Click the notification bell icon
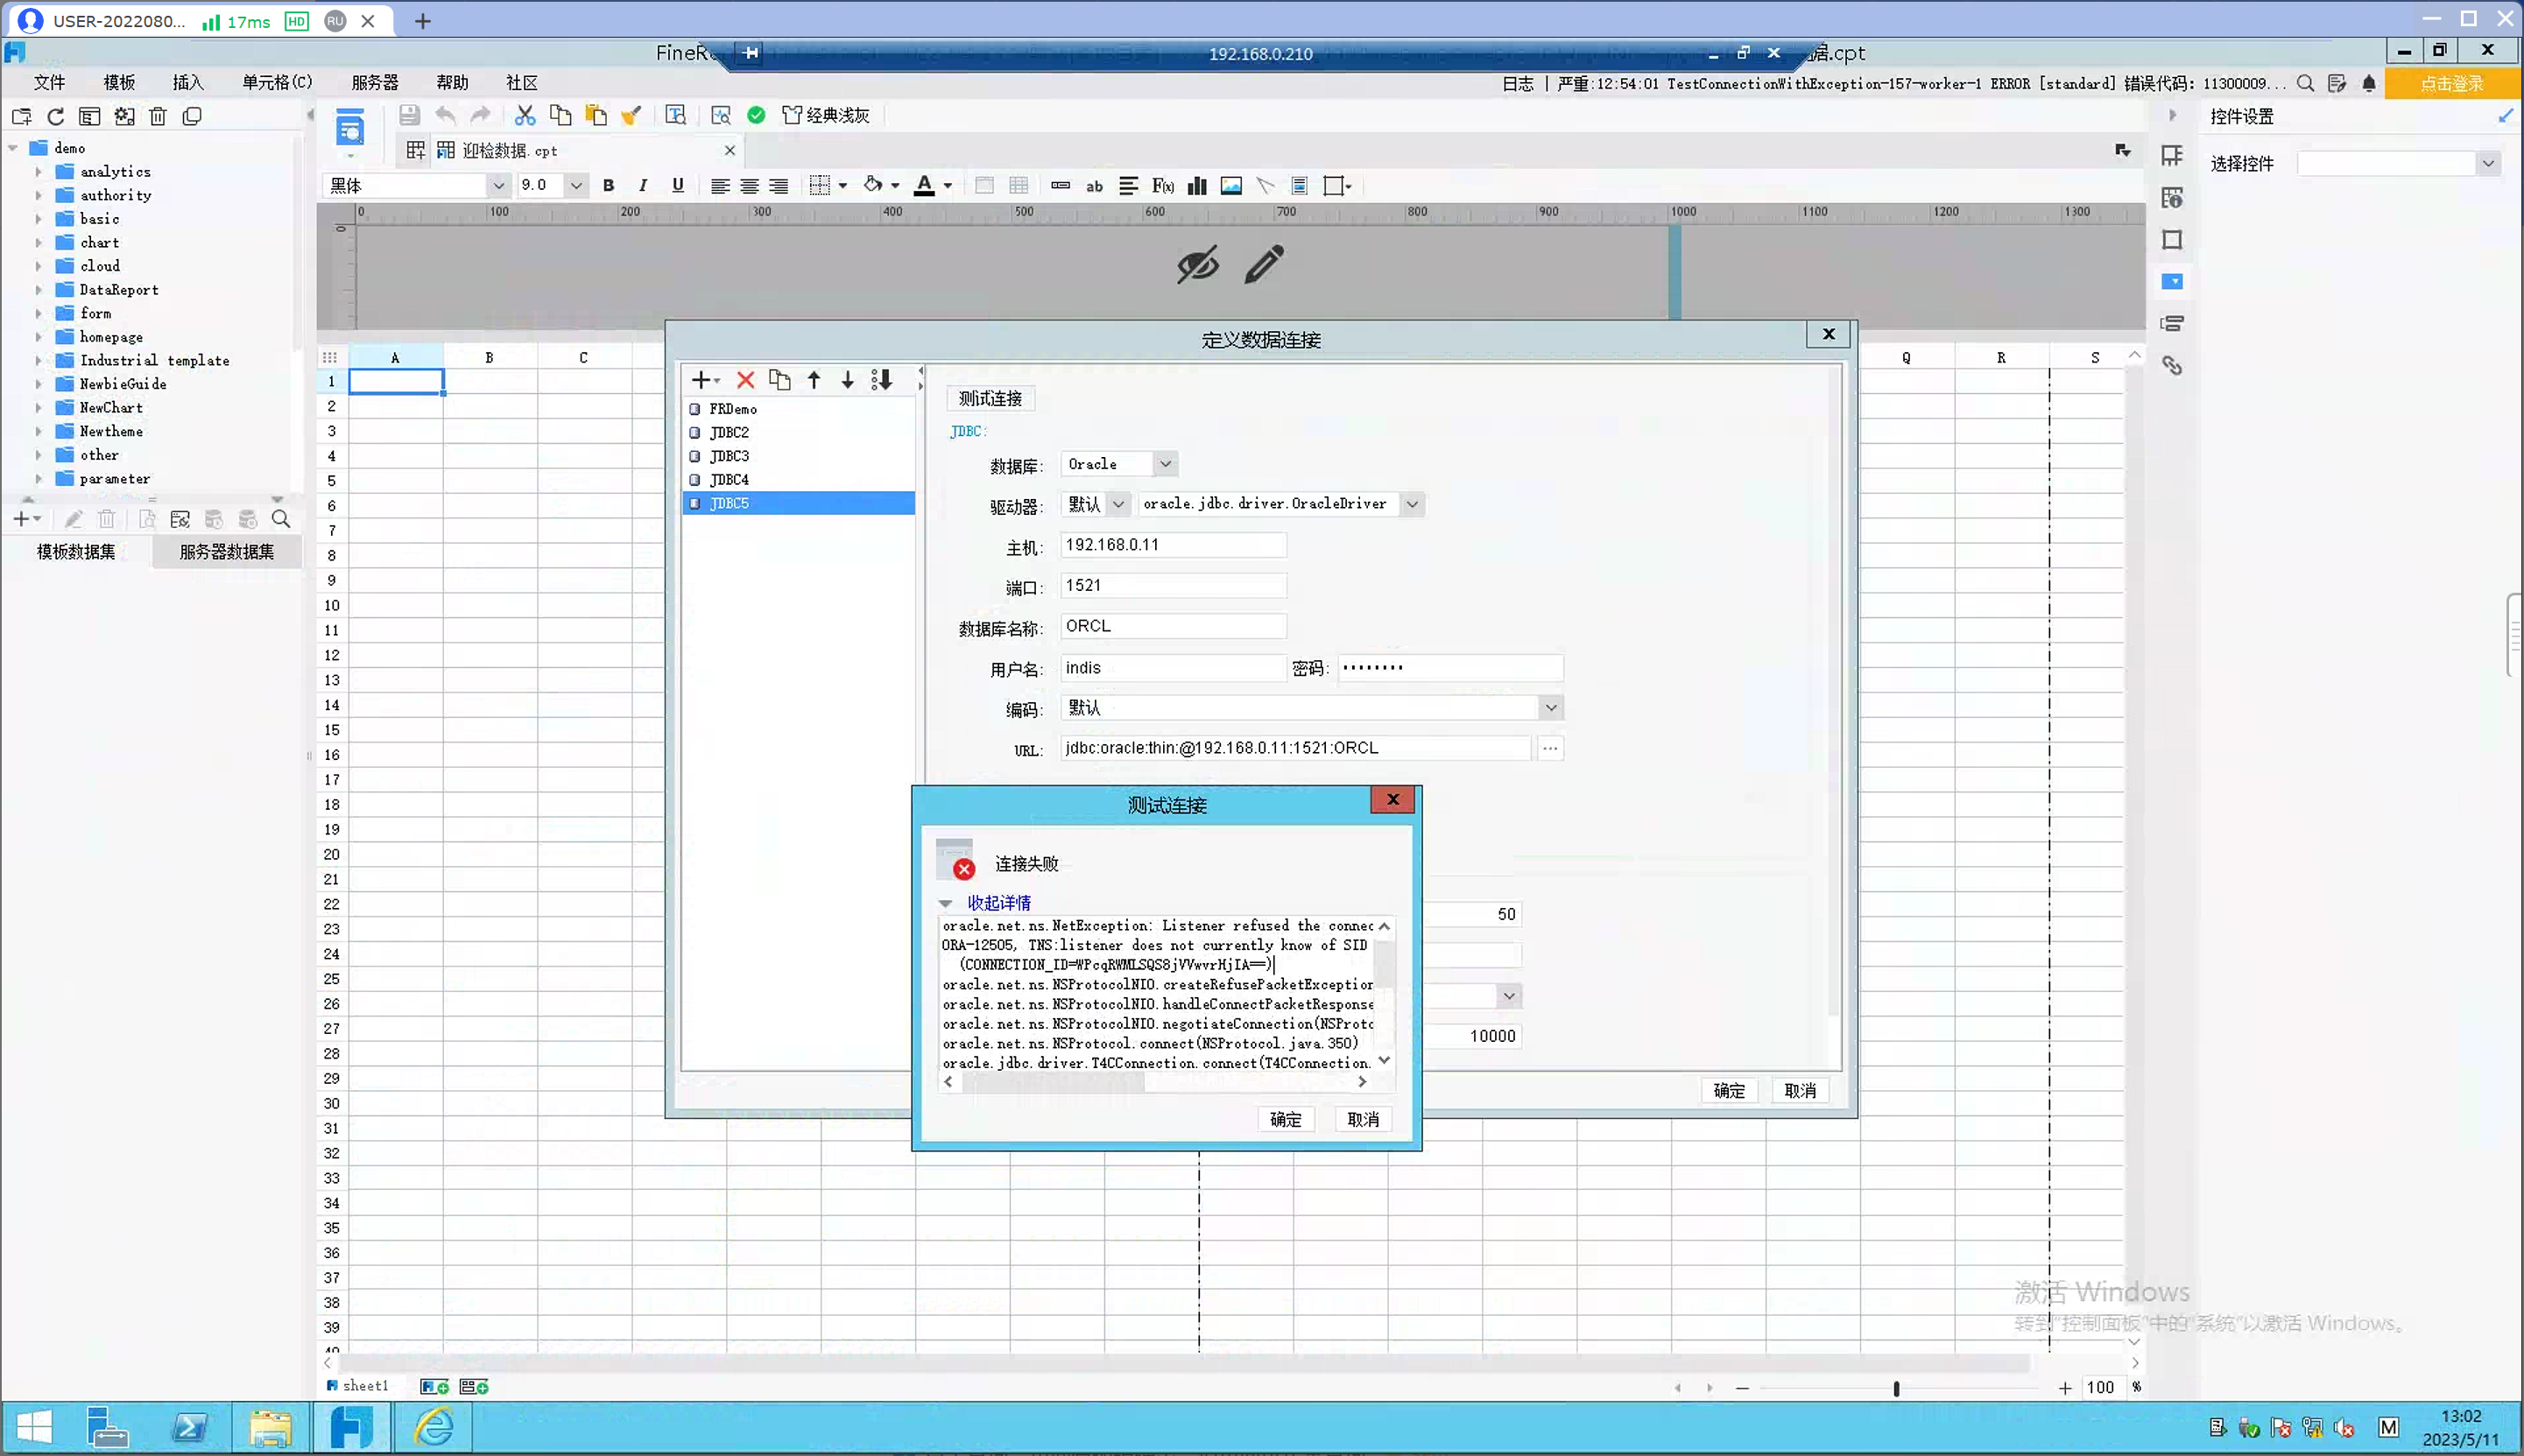Image resolution: width=2524 pixels, height=1456 pixels. [x=2369, y=83]
